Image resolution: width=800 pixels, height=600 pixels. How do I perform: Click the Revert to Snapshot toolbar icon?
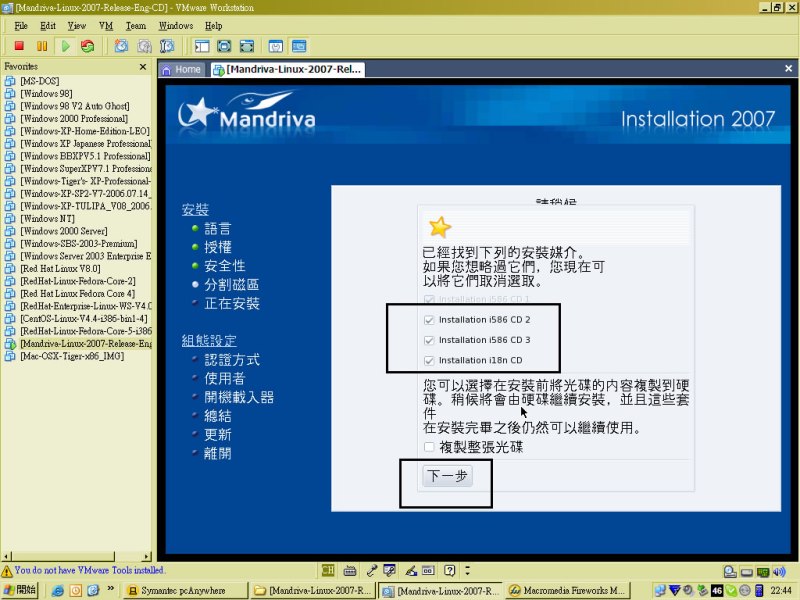(x=144, y=46)
